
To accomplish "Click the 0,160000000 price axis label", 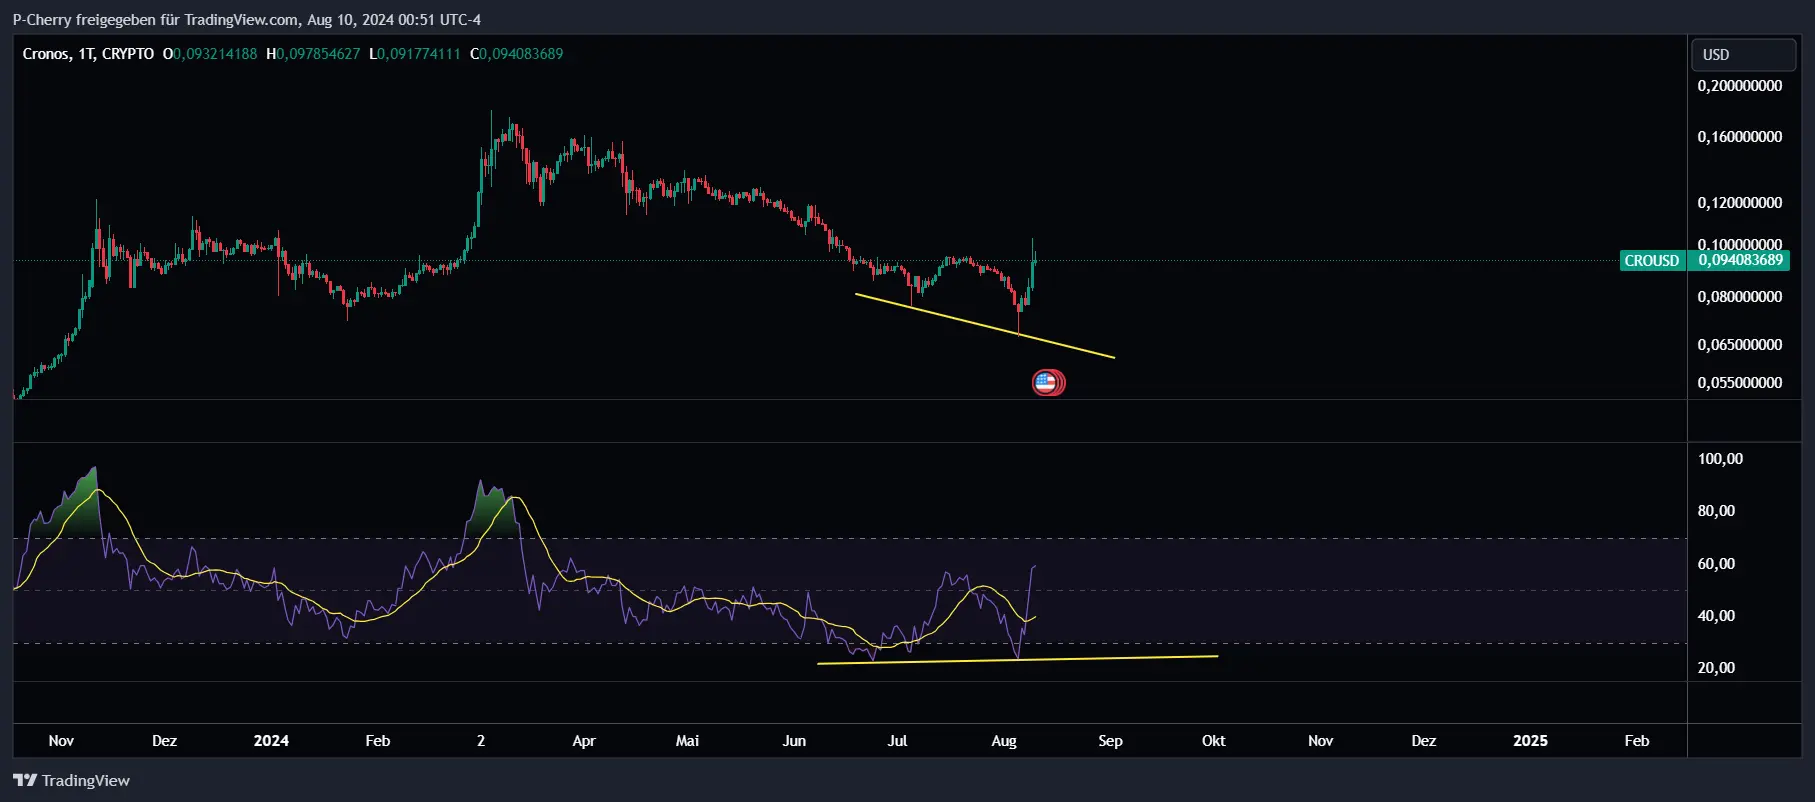I will (x=1740, y=137).
